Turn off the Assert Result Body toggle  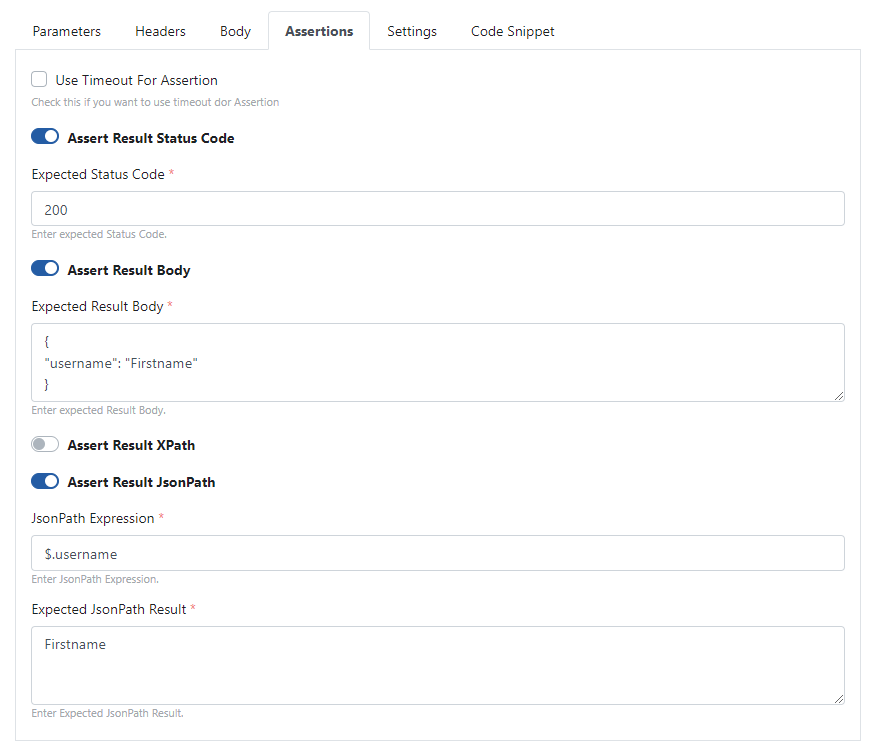pyautogui.click(x=45, y=269)
